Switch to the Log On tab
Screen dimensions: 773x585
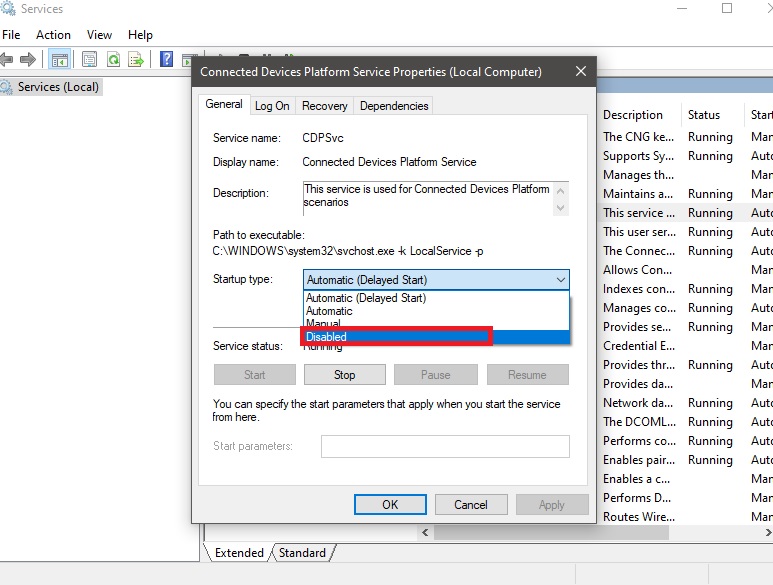[x=272, y=106]
